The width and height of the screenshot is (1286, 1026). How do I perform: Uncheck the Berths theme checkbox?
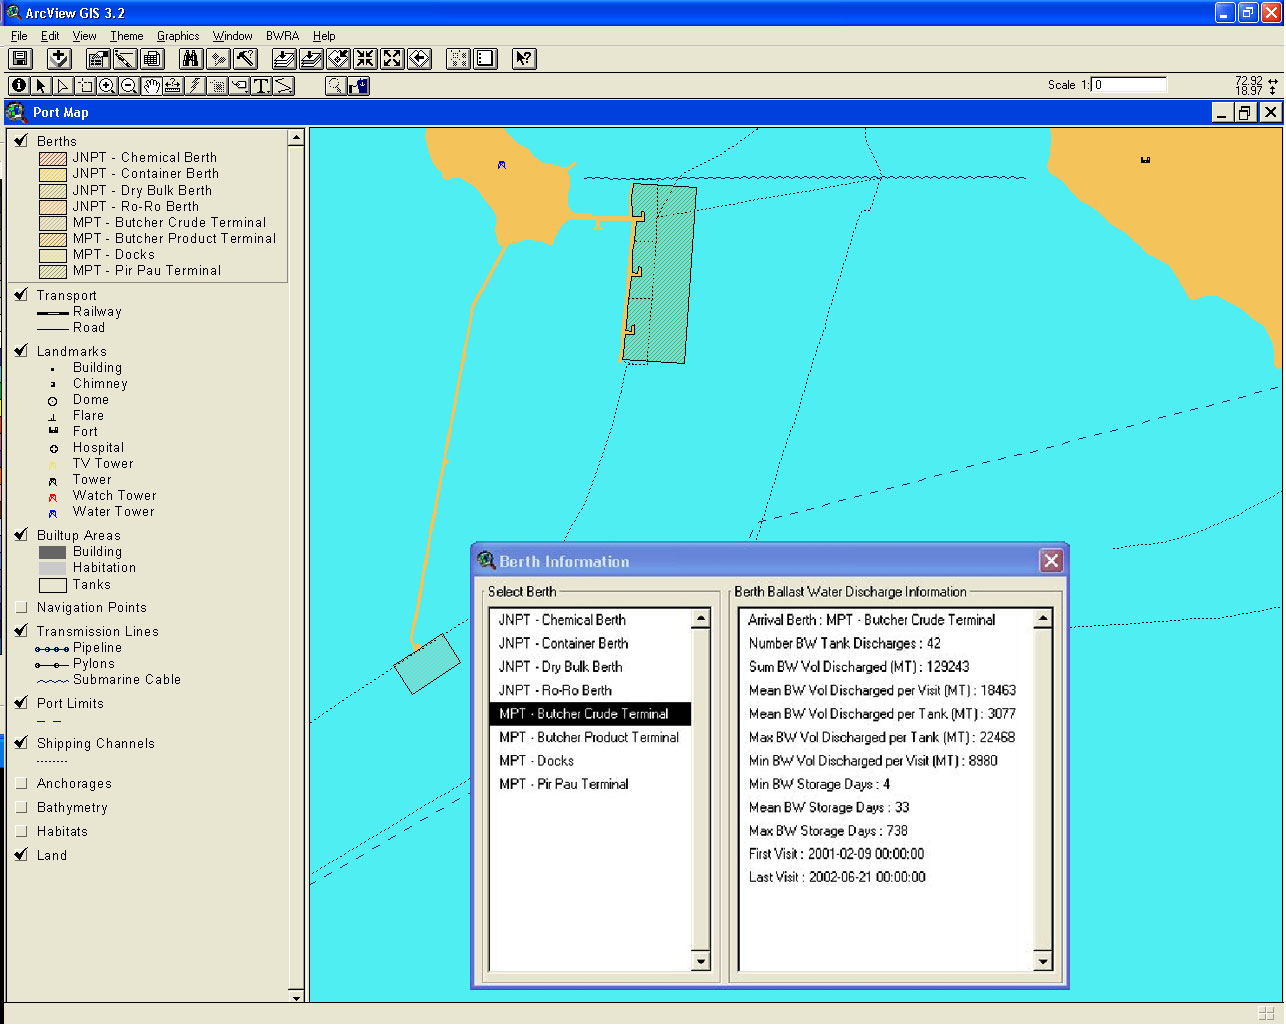pos(21,141)
